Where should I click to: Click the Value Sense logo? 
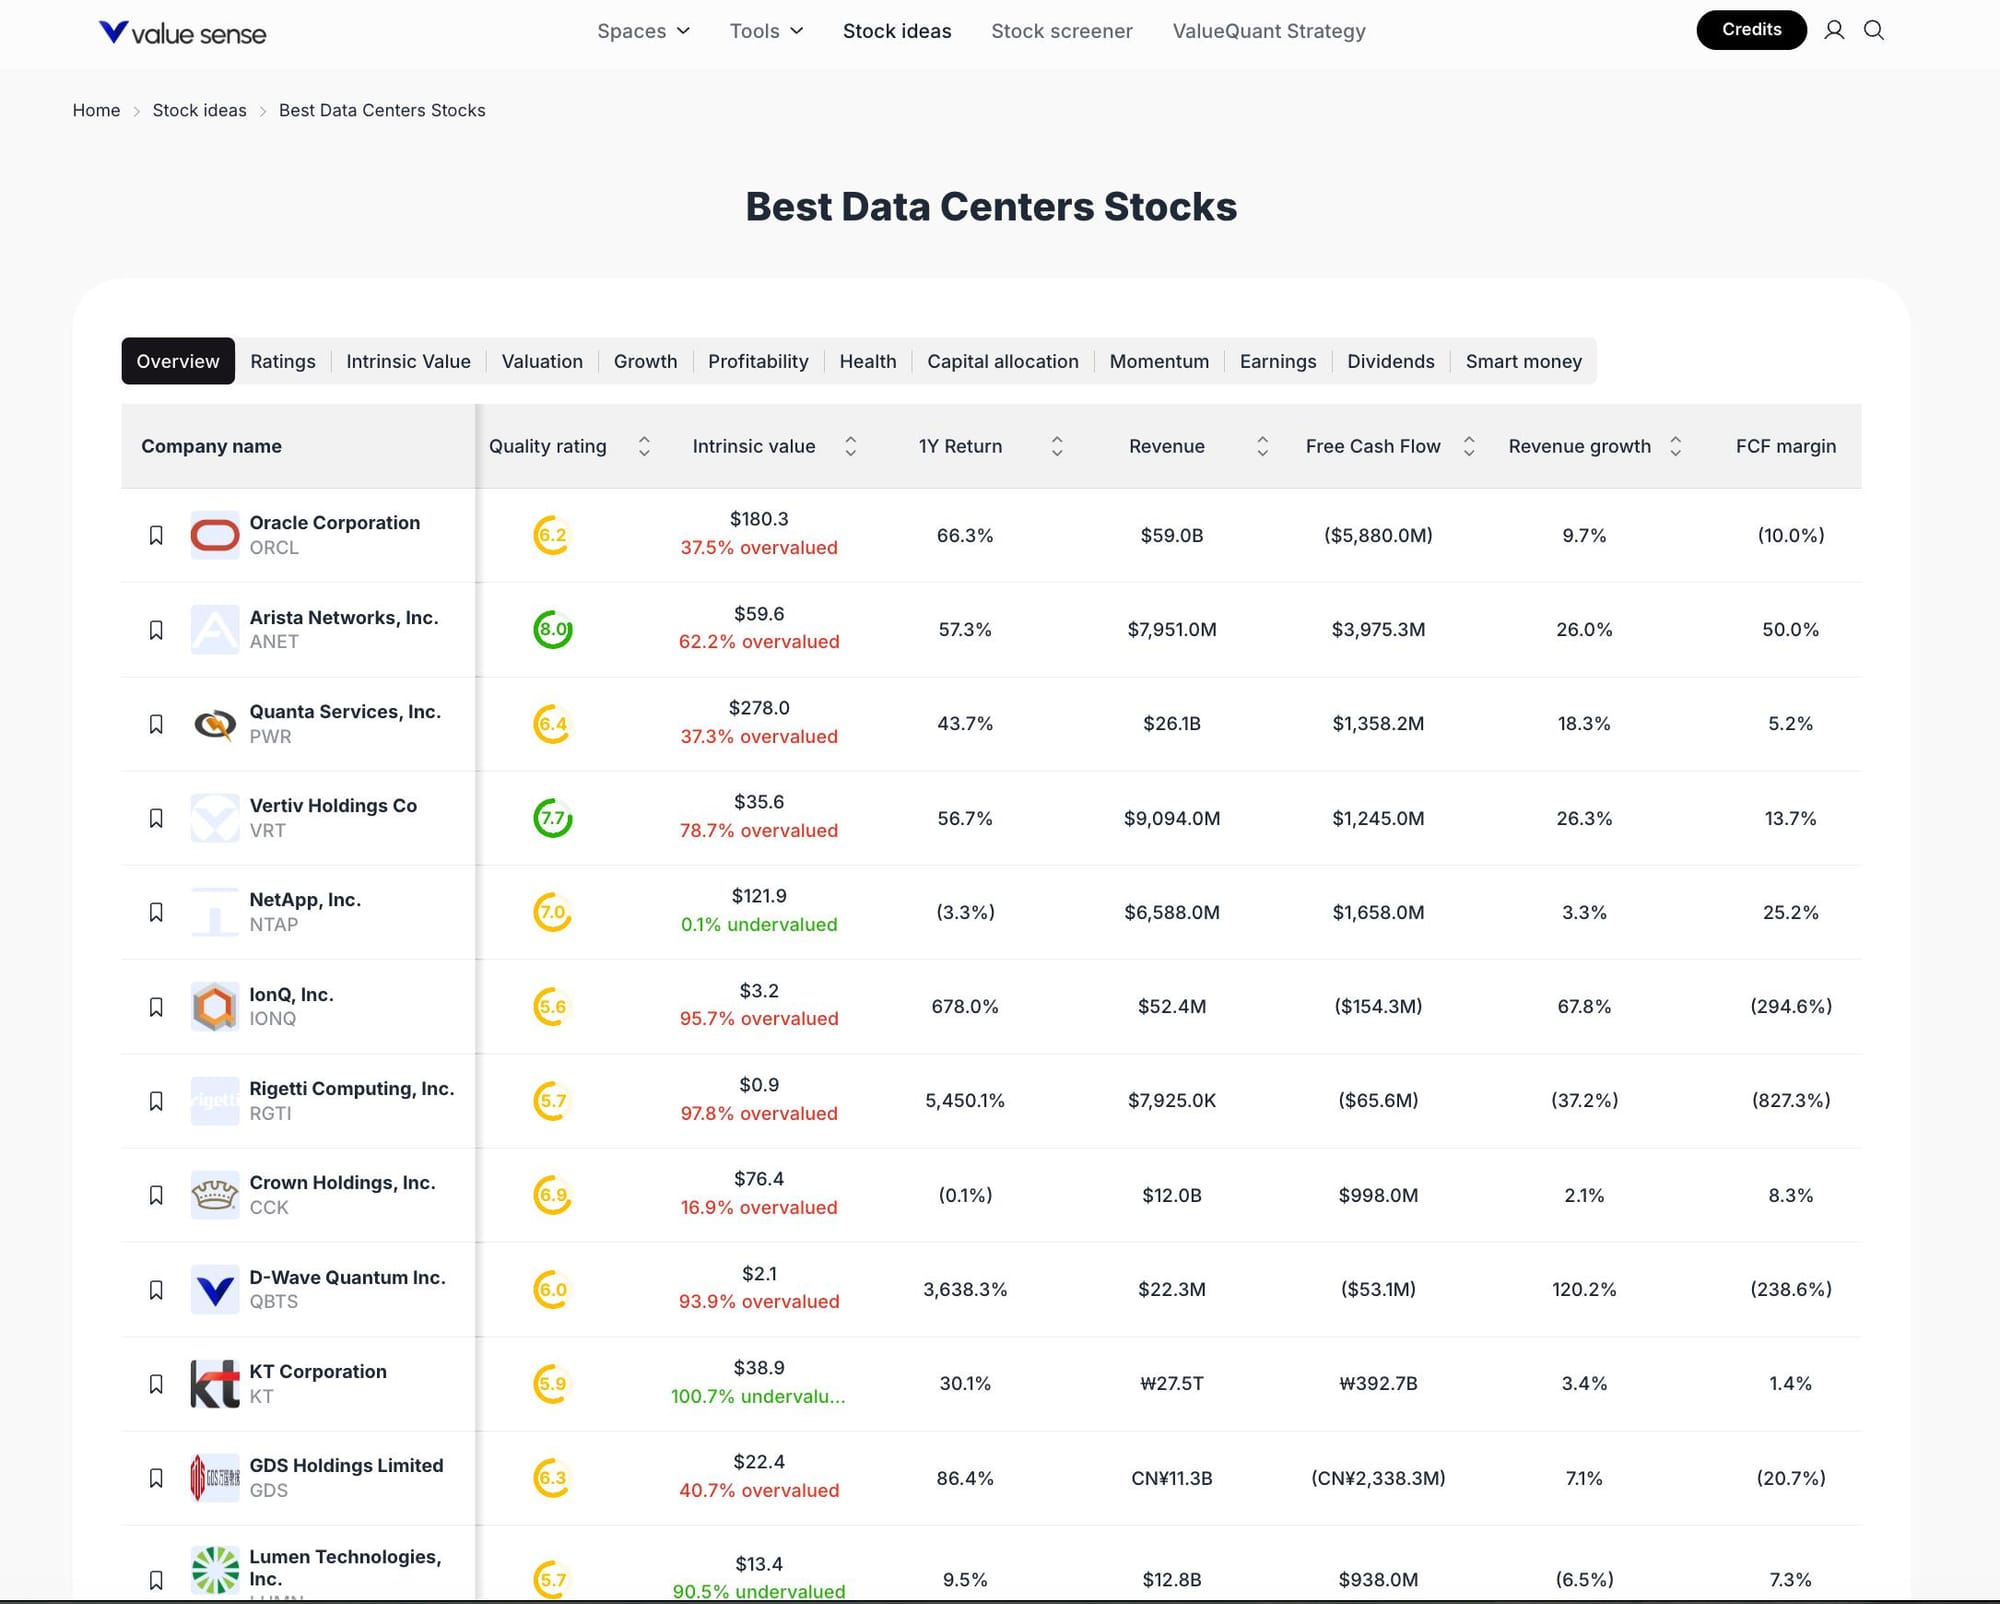tap(183, 33)
